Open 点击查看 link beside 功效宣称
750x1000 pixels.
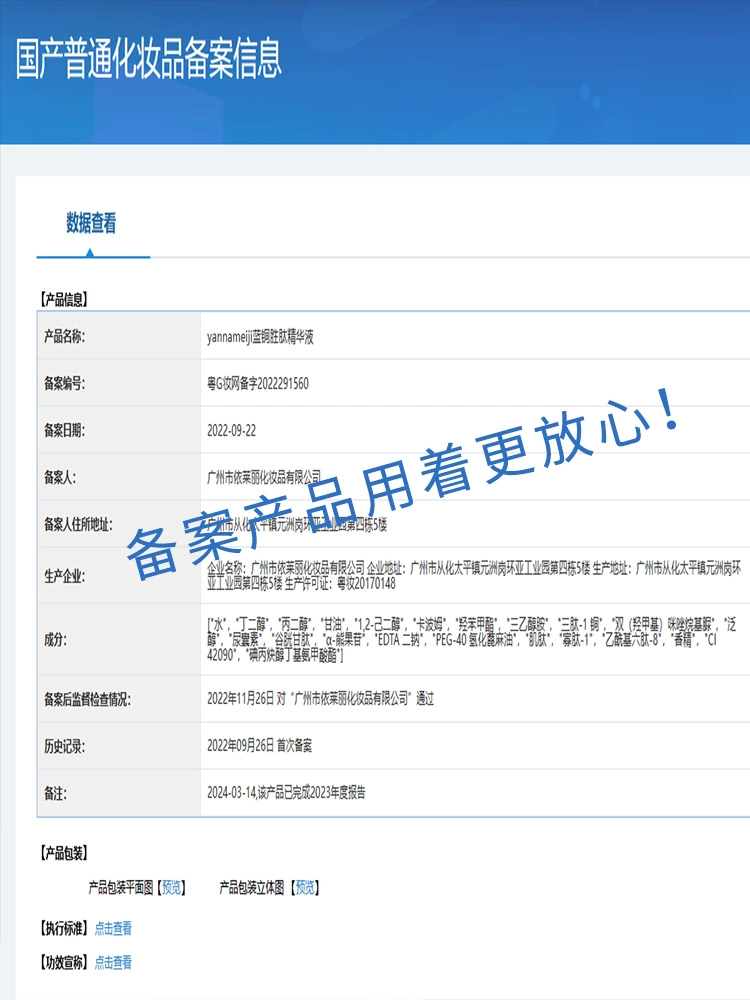coord(113,962)
